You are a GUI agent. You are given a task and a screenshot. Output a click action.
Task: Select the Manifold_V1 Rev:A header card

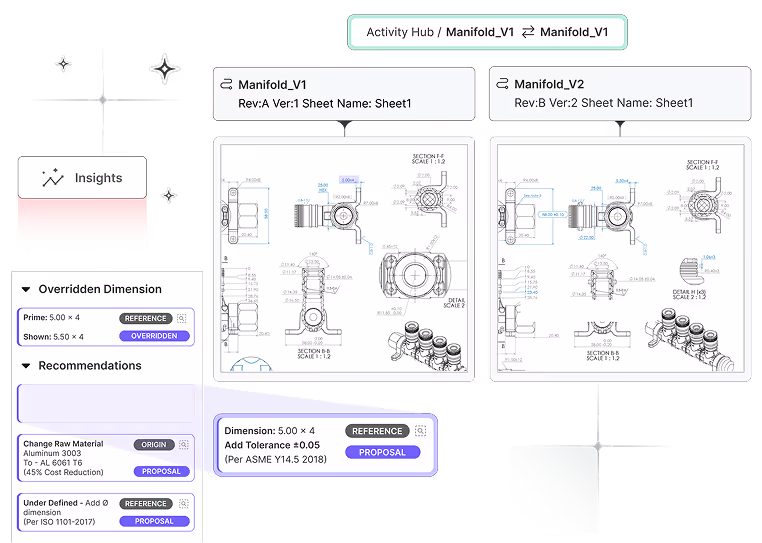(x=344, y=94)
